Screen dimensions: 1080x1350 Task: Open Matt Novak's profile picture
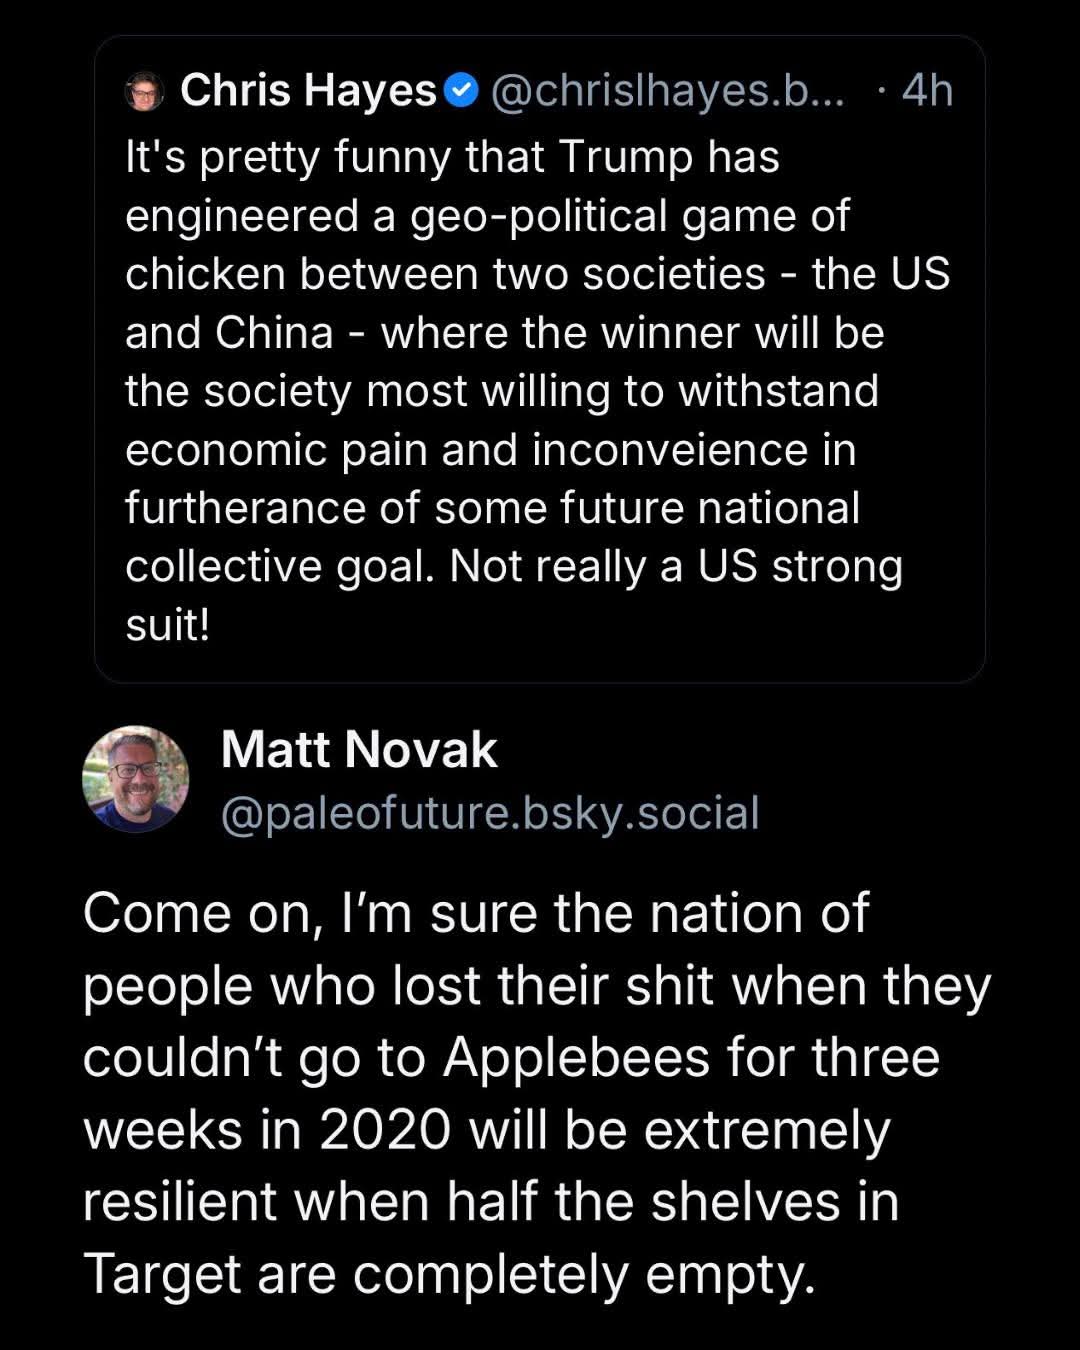(x=135, y=779)
